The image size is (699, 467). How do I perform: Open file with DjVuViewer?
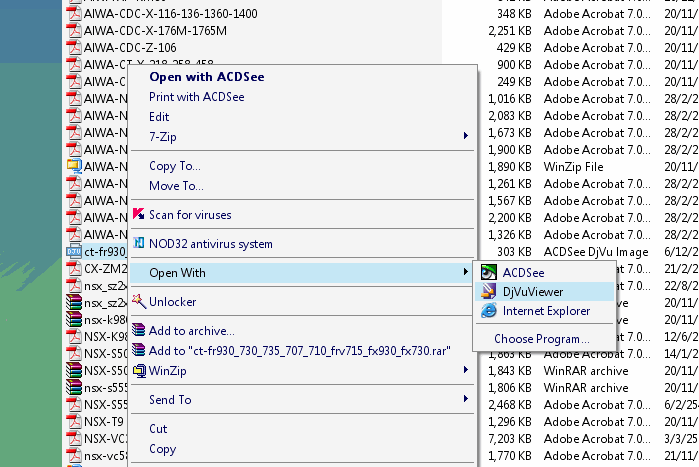tap(533, 292)
